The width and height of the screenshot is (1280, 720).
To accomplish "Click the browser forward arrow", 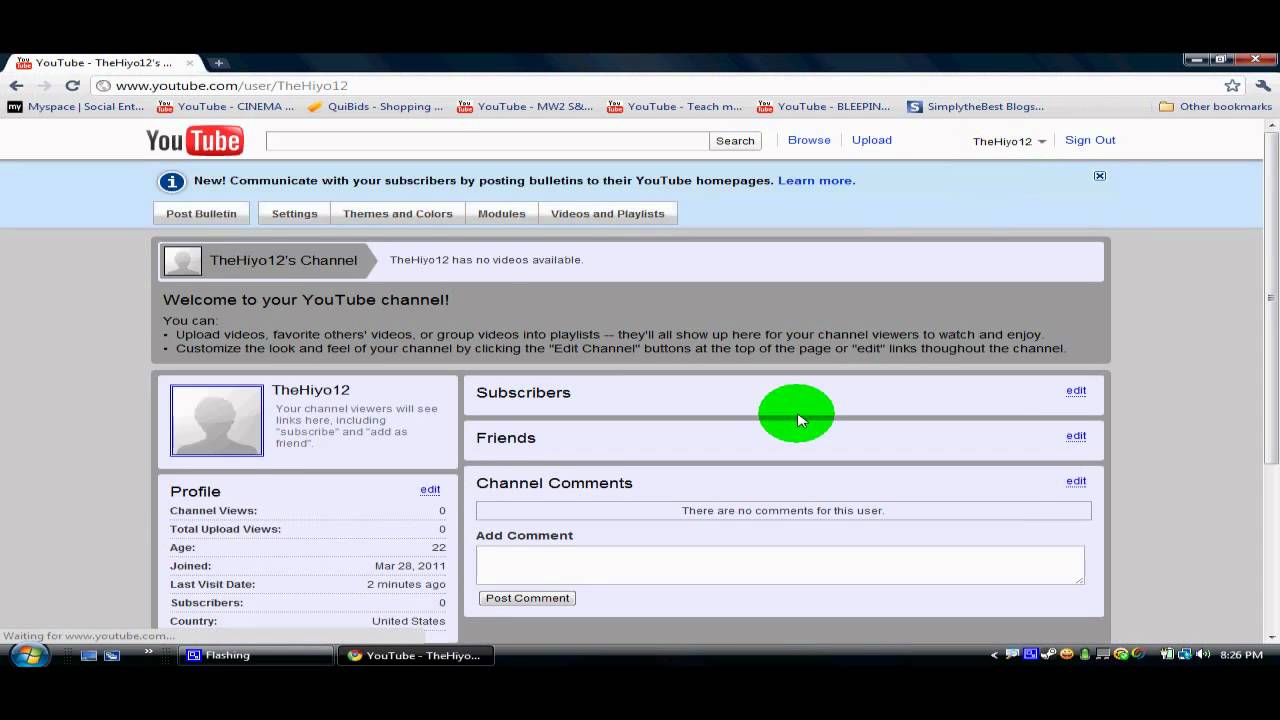I will point(43,86).
